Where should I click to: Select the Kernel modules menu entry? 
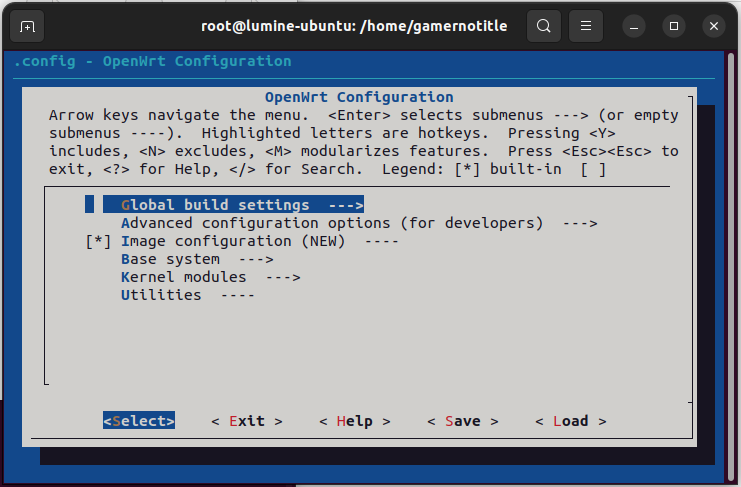(183, 277)
